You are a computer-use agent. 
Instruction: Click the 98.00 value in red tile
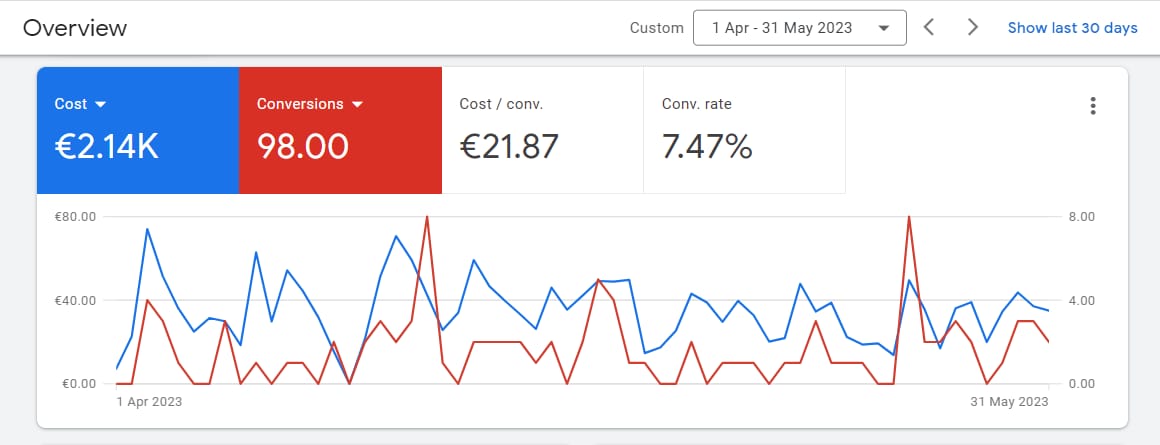(303, 147)
